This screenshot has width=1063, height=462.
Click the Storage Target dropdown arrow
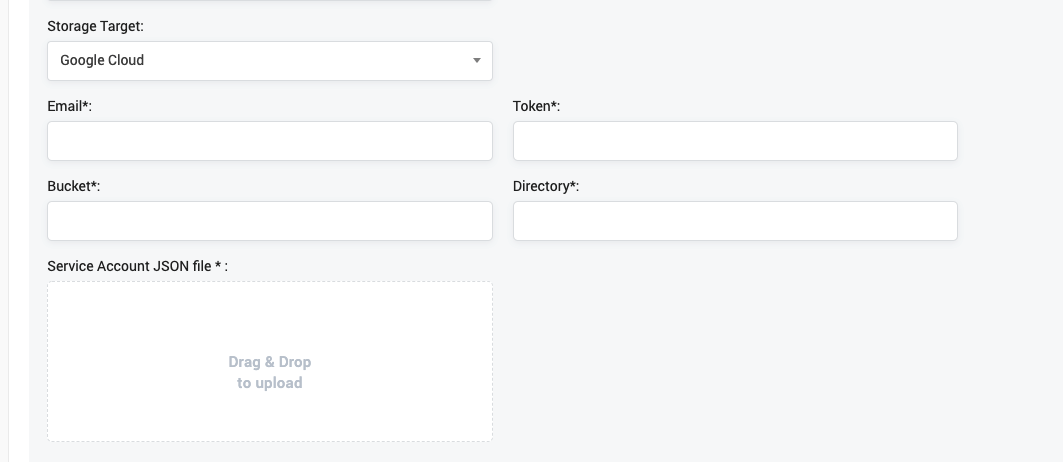(477, 61)
